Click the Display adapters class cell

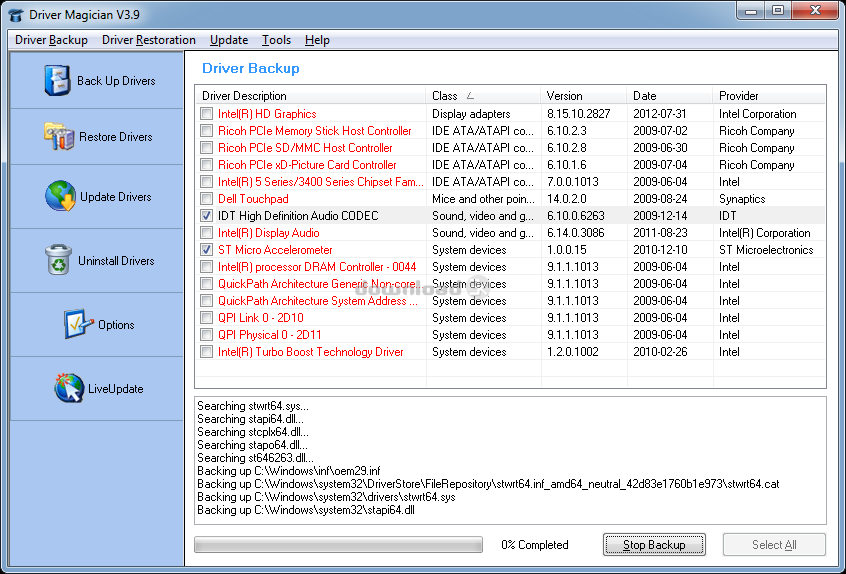coord(471,114)
